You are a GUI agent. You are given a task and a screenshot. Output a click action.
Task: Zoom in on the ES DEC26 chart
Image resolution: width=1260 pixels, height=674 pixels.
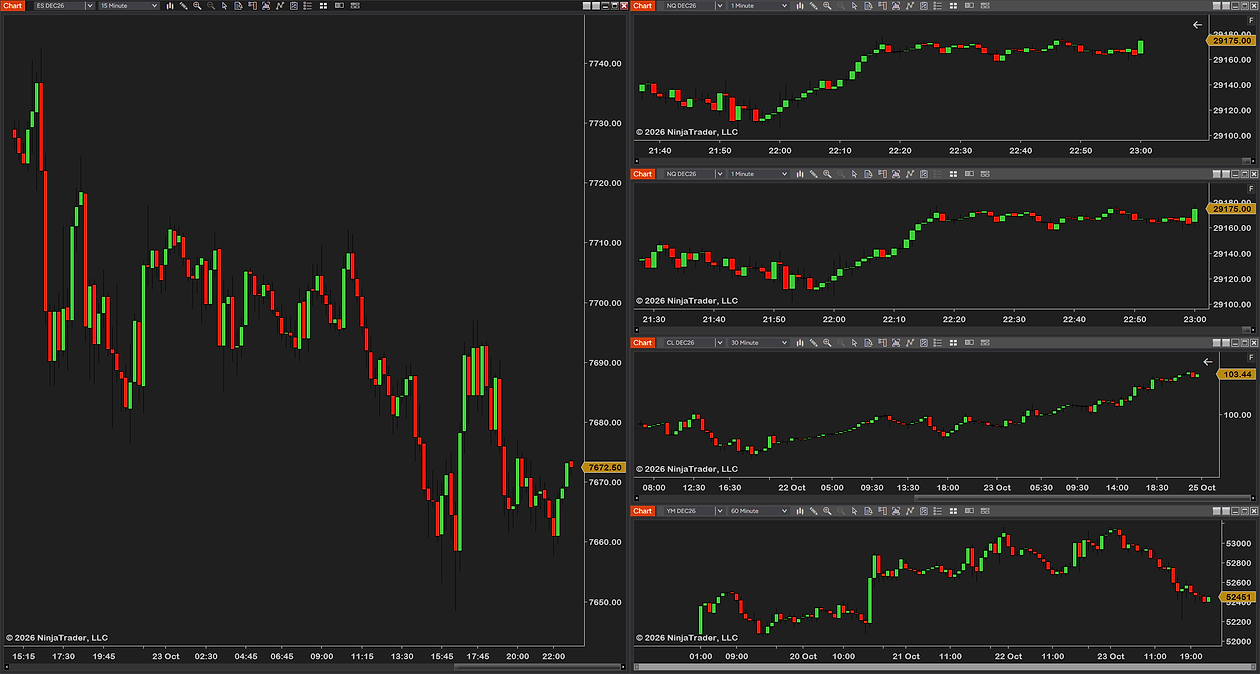[197, 6]
